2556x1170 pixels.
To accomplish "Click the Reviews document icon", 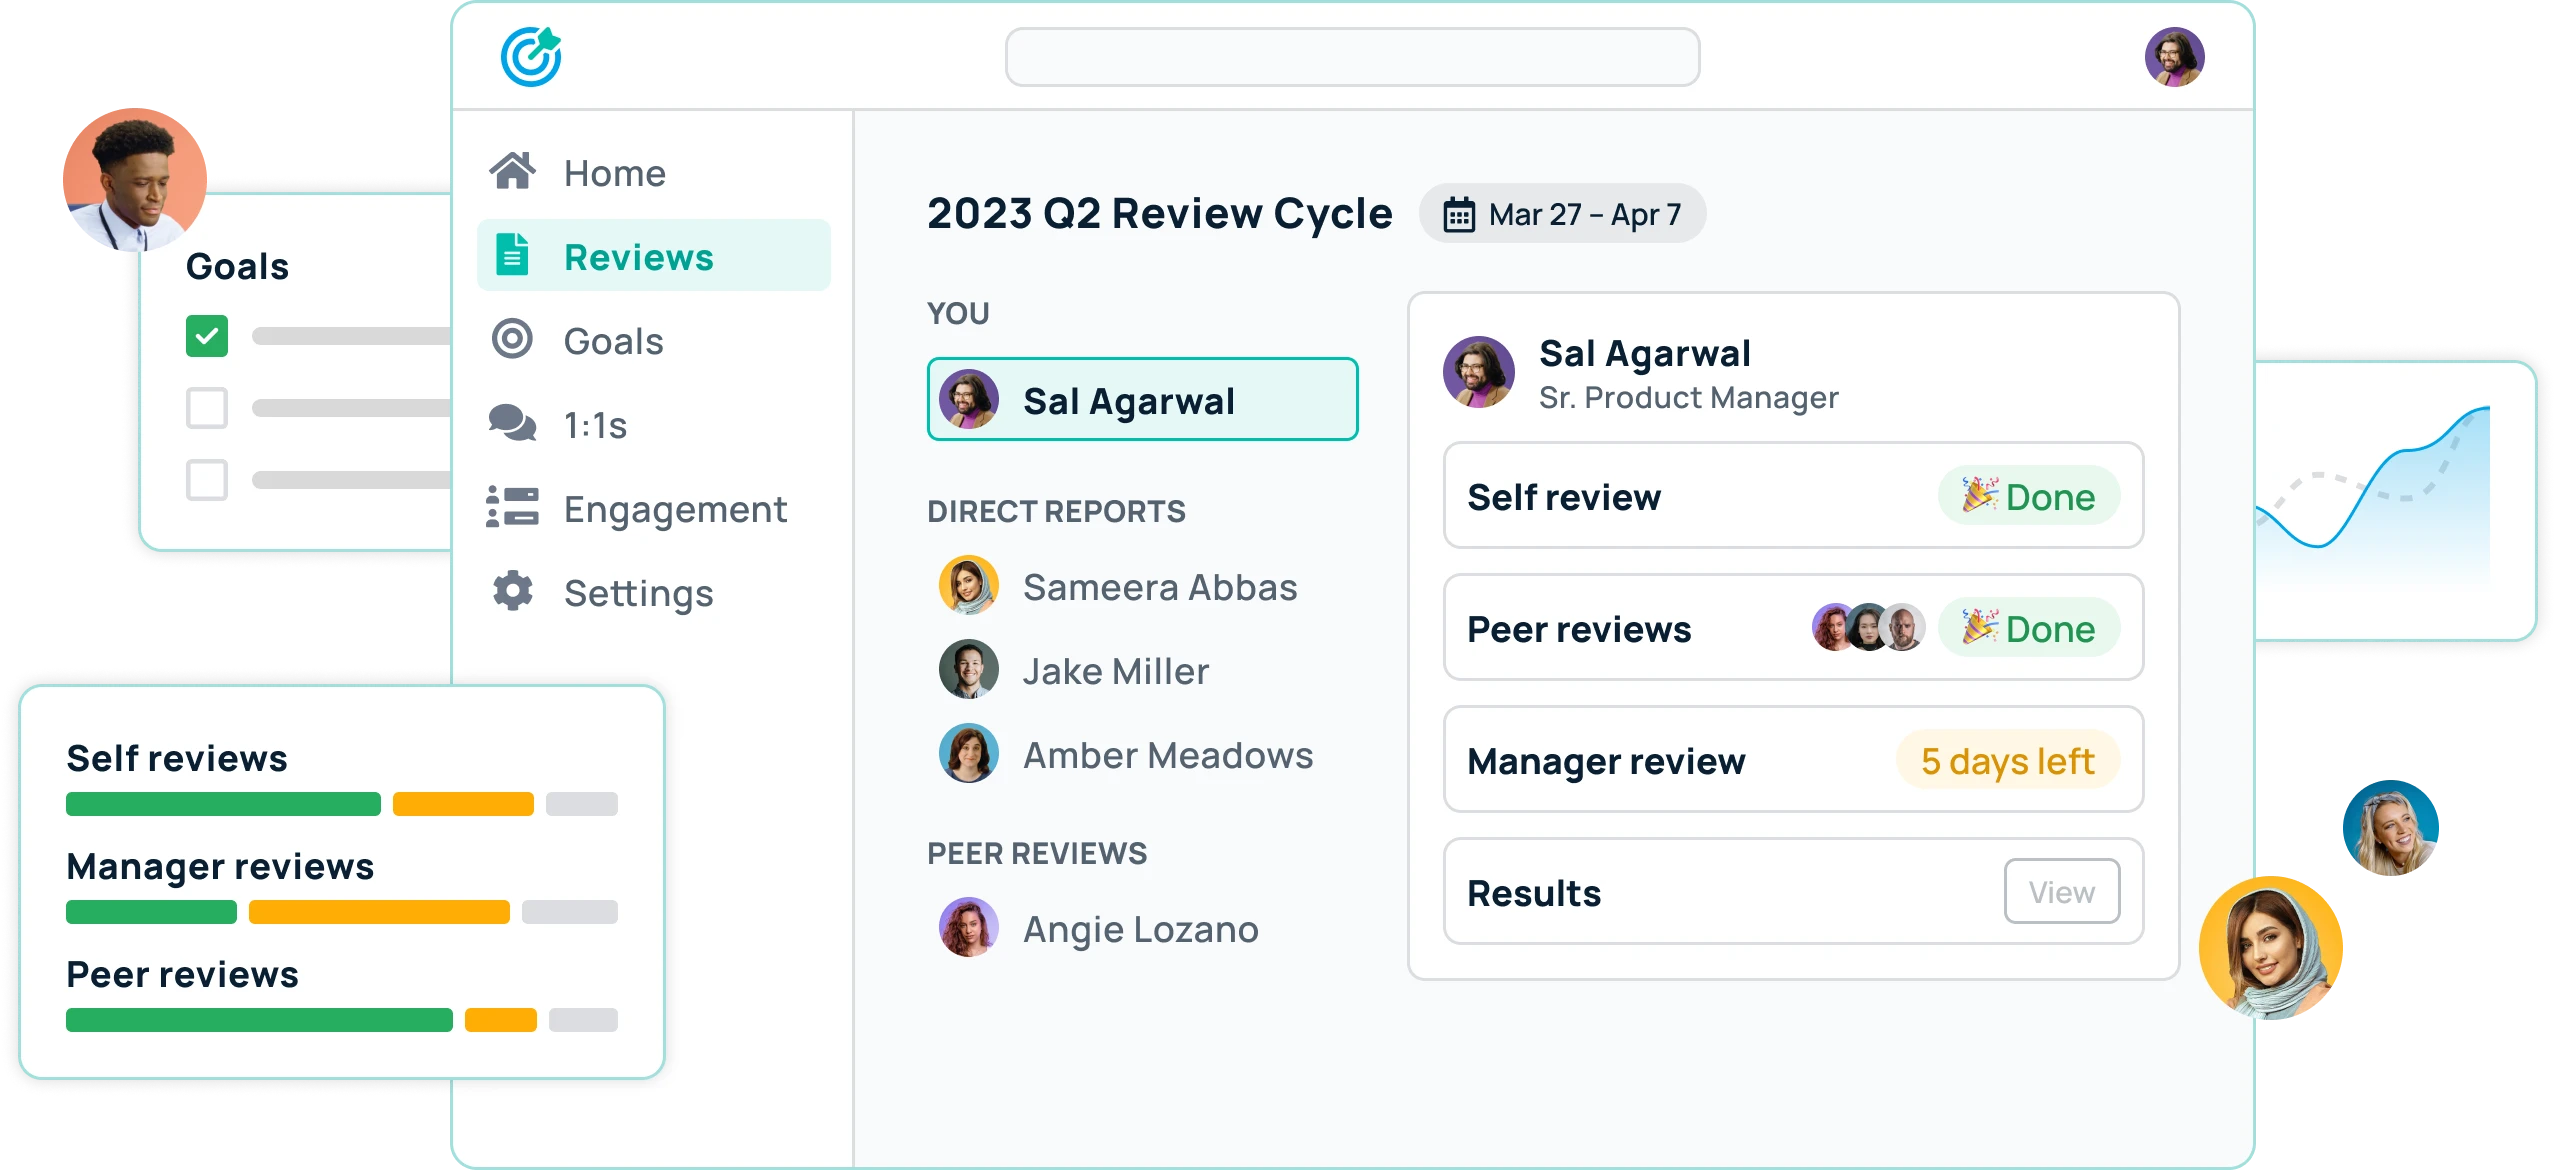I will tap(512, 255).
